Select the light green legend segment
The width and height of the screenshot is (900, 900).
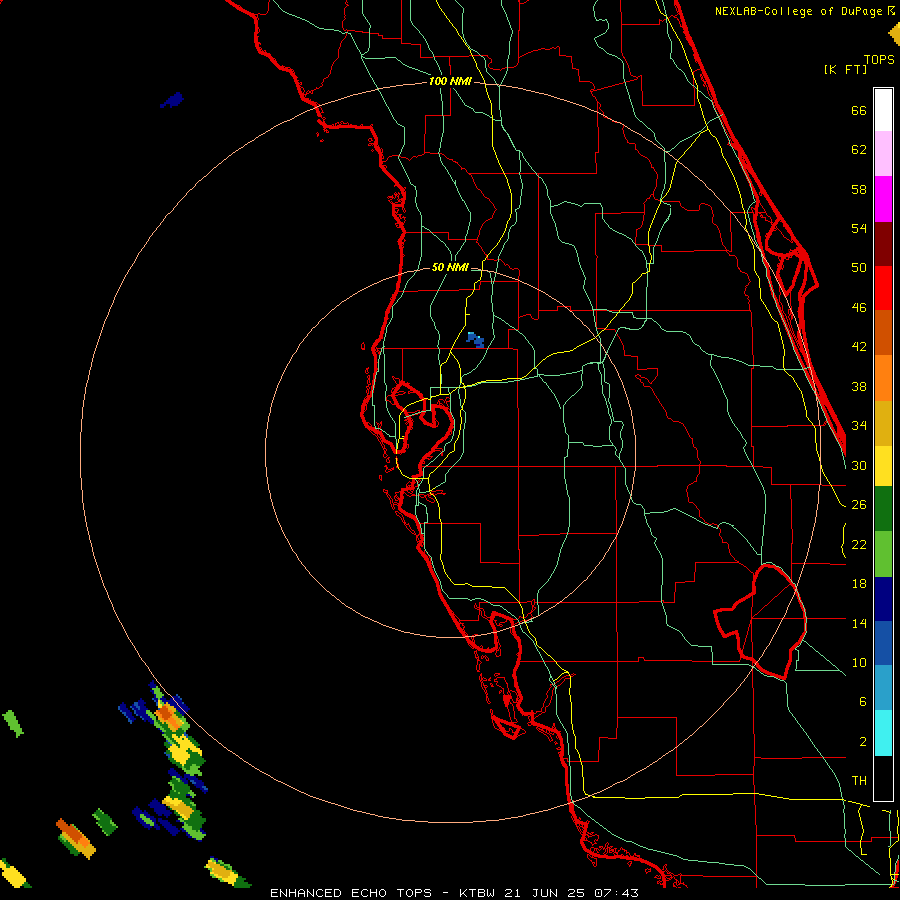[883, 554]
